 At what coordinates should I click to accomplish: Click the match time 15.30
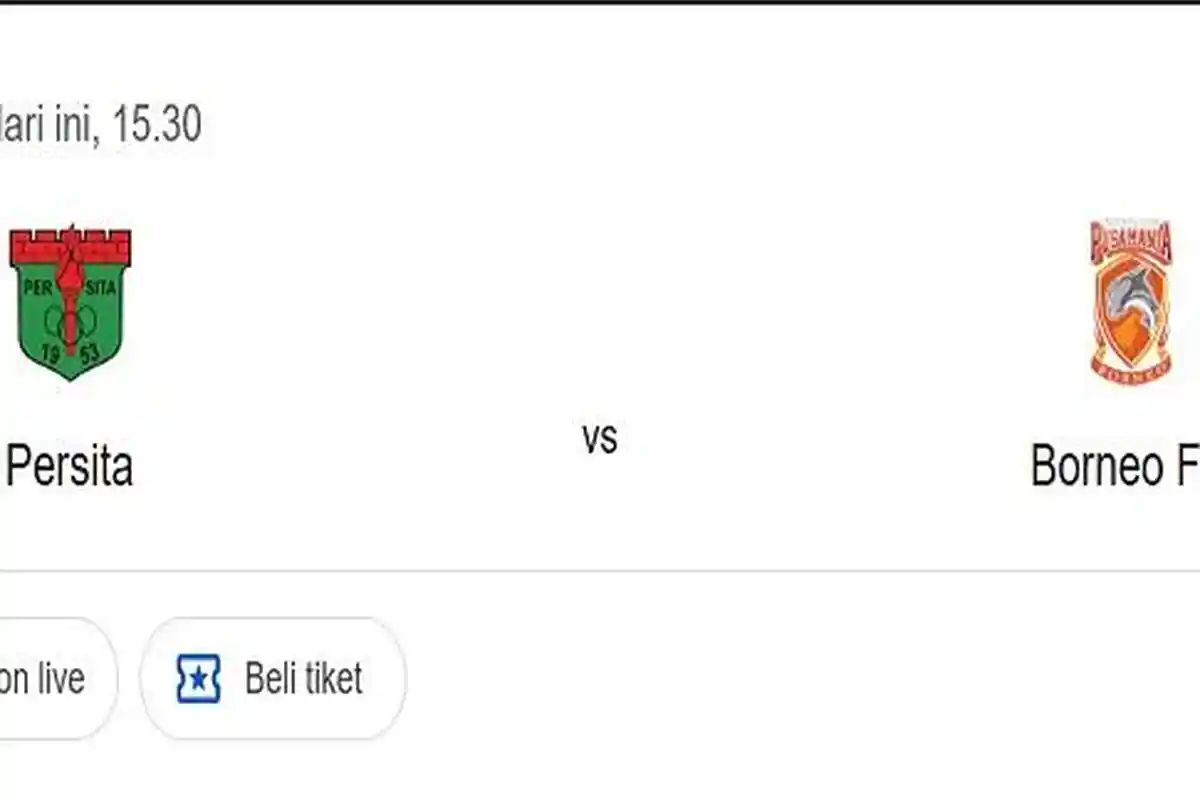point(157,125)
